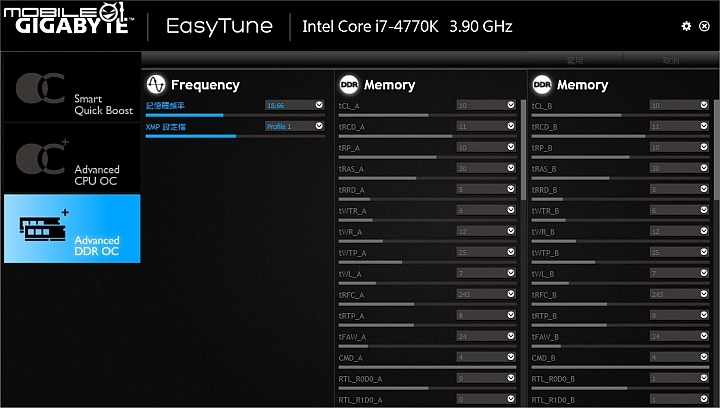Click the tCL_B slider bar
Image resolution: width=720 pixels, height=408 pixels.
[620, 115]
